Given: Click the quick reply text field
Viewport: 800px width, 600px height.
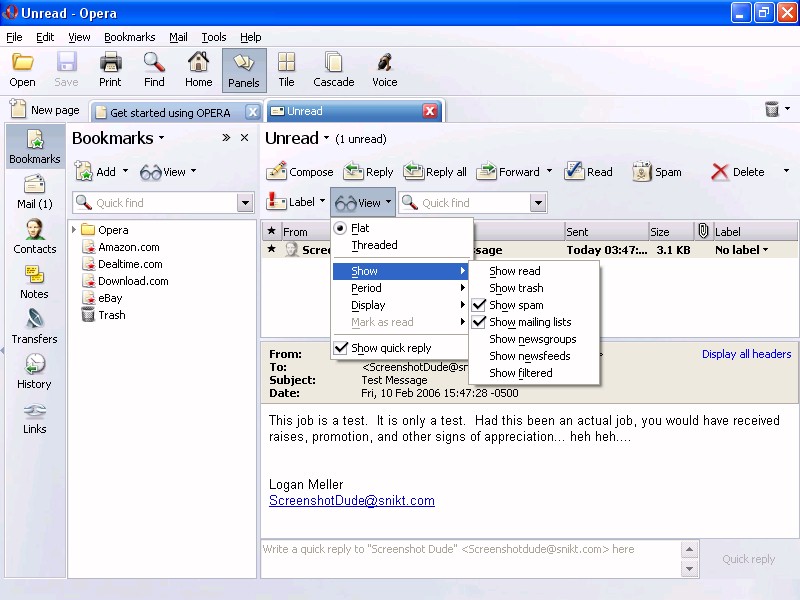Looking at the screenshot, I should tap(470, 558).
